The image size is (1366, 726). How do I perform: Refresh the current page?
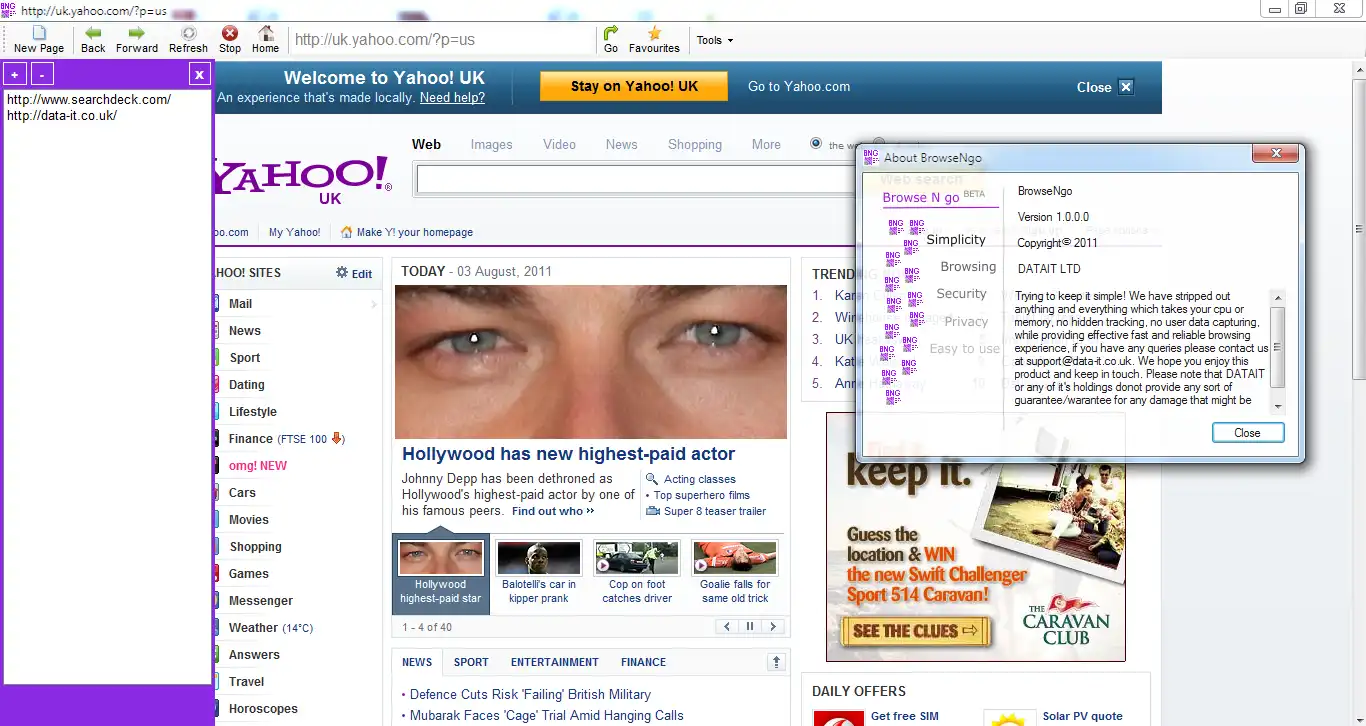point(188,40)
